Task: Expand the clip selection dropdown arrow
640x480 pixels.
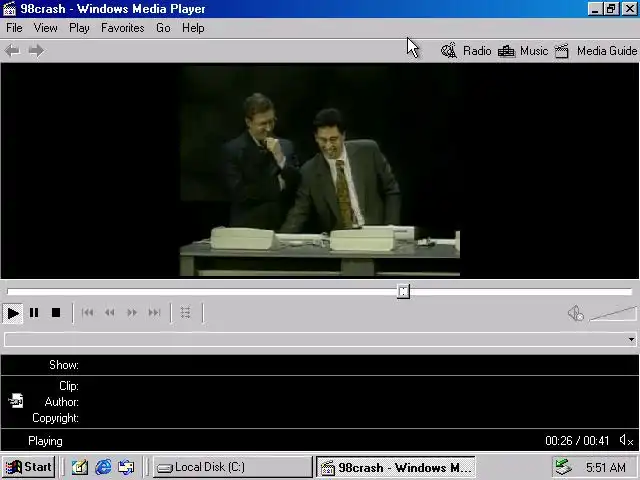Action: tap(631, 340)
